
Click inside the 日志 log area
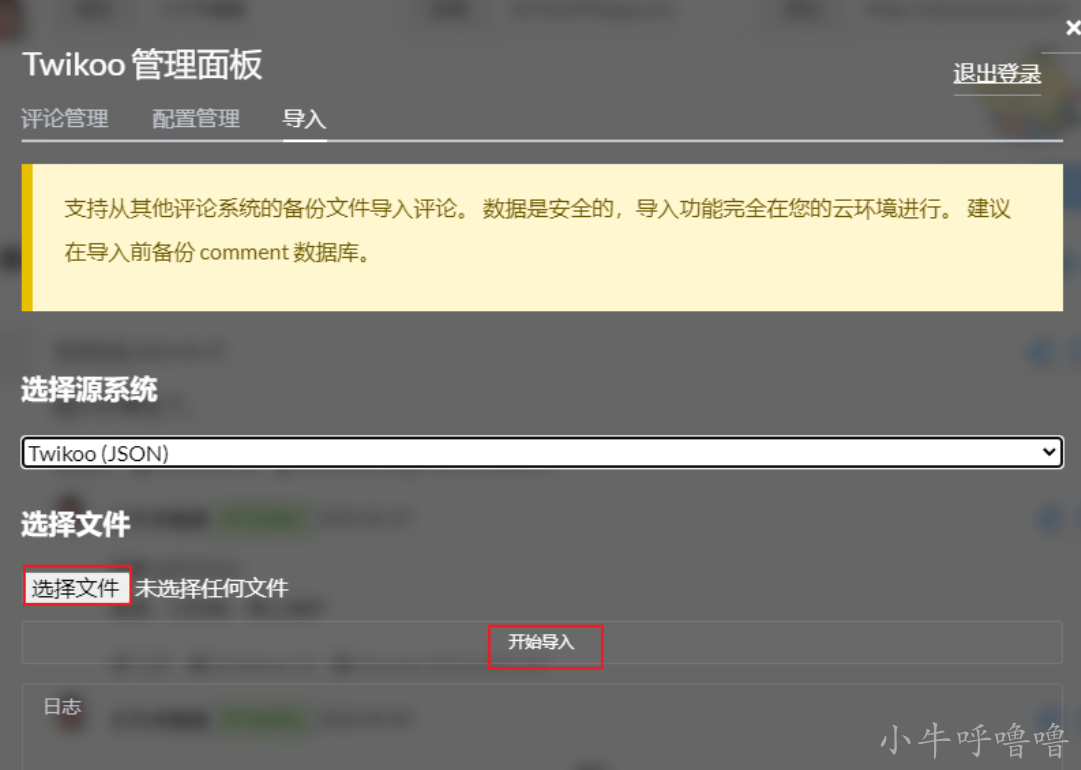click(x=542, y=727)
